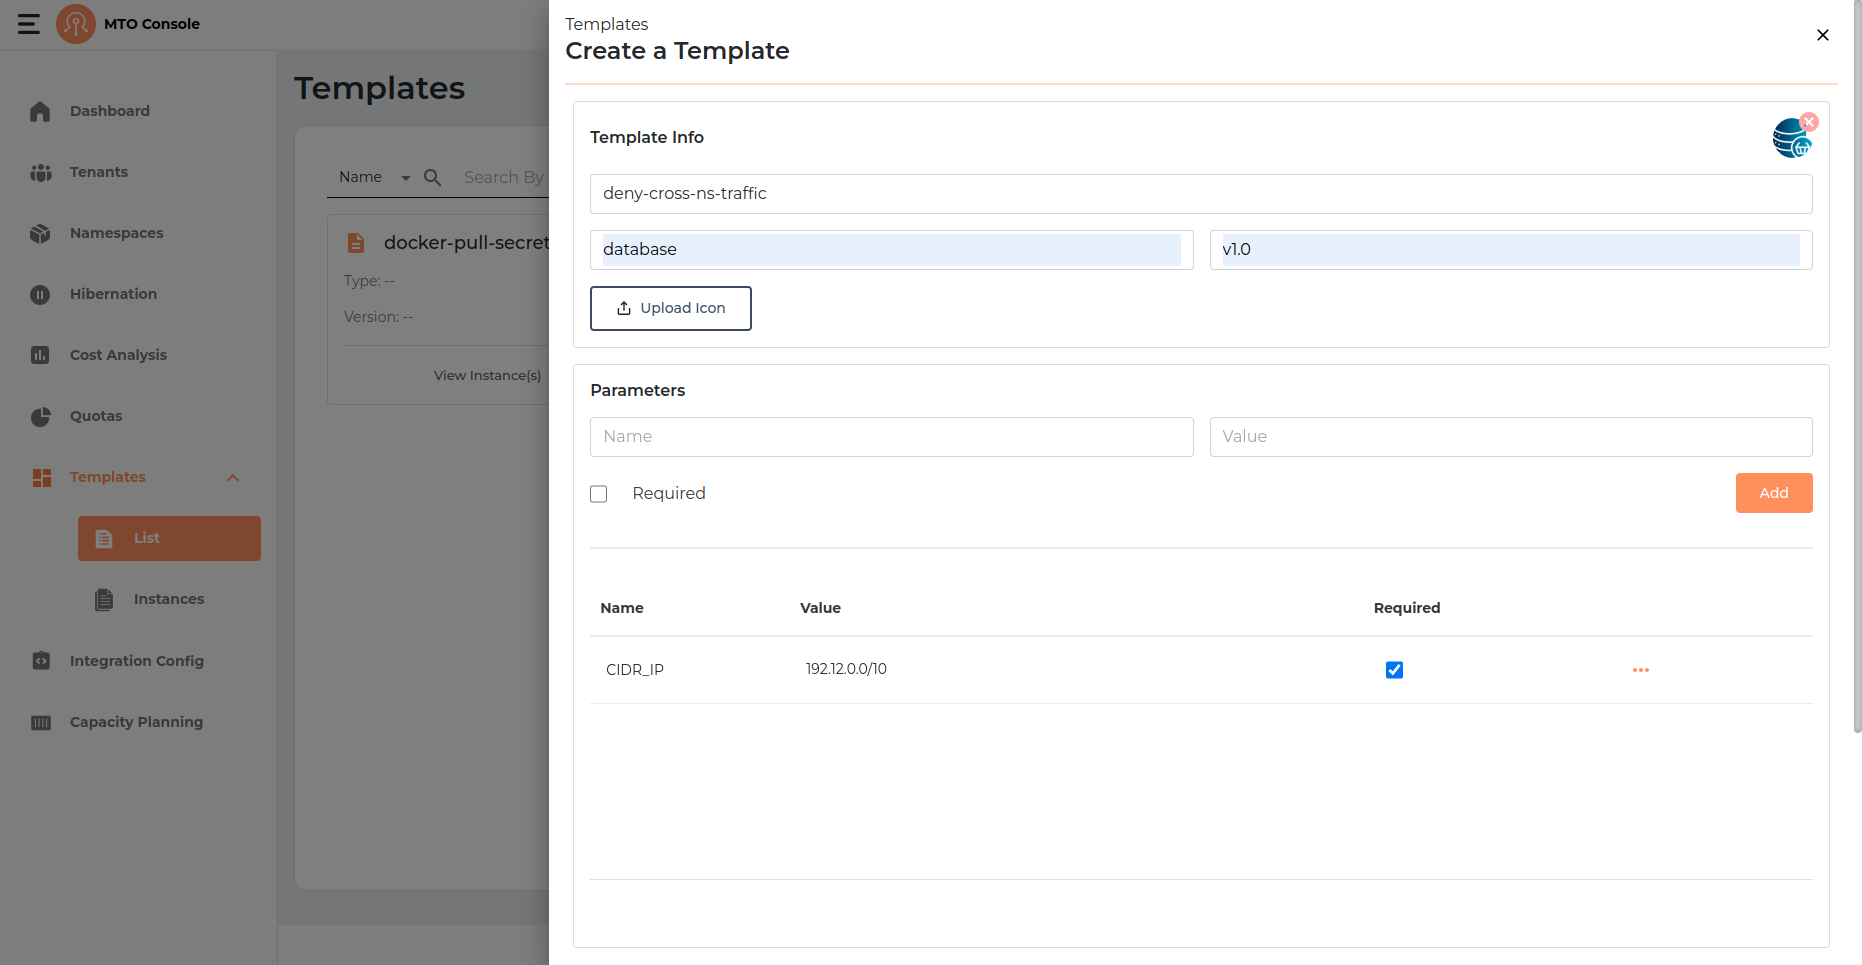1862x965 pixels.
Task: Collapse the Templates sidebar section
Action: point(233,478)
